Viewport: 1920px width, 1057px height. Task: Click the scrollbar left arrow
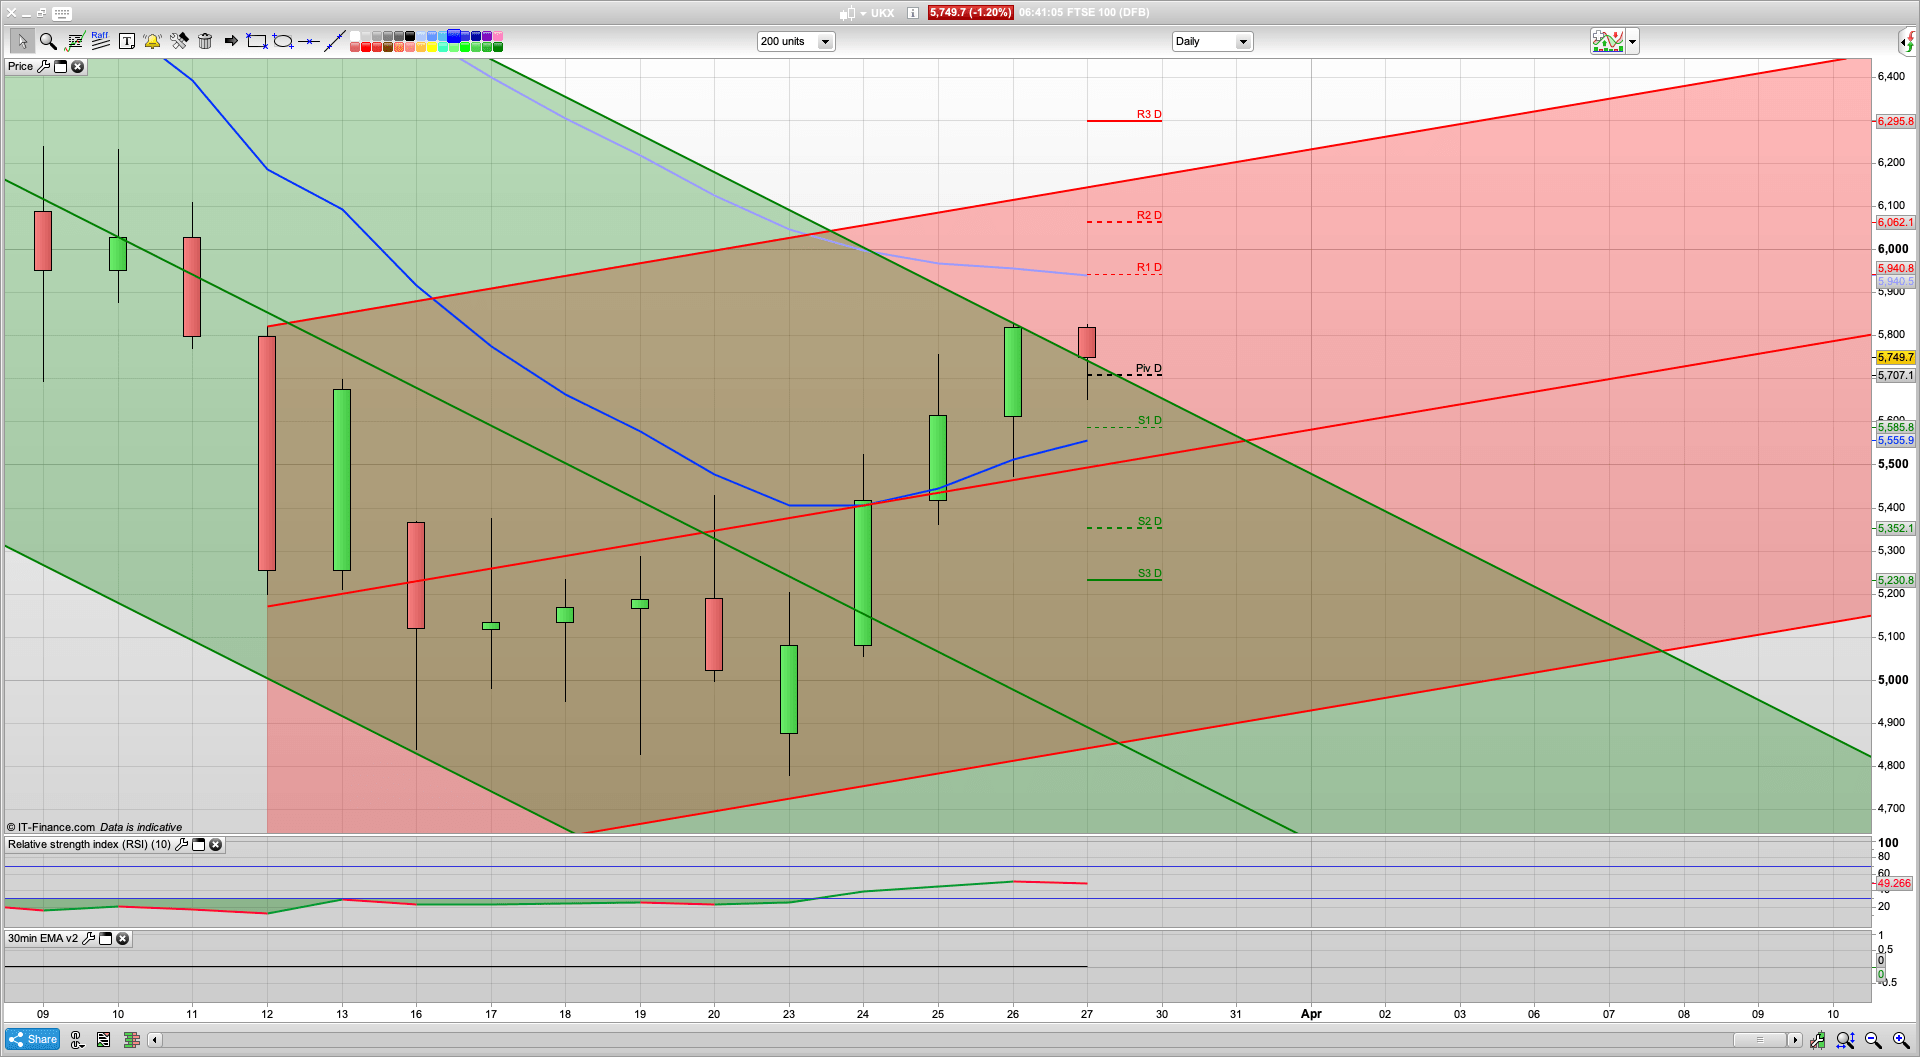tap(155, 1040)
